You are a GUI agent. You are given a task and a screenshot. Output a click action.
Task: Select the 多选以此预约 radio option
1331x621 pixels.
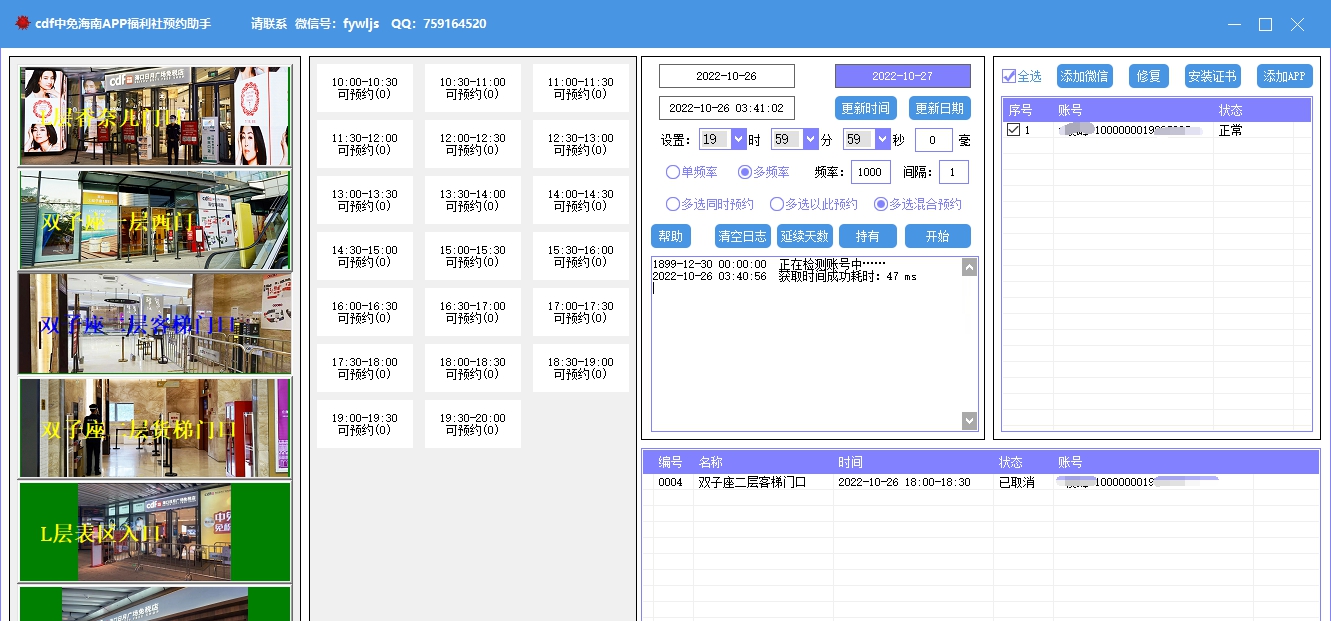[777, 203]
